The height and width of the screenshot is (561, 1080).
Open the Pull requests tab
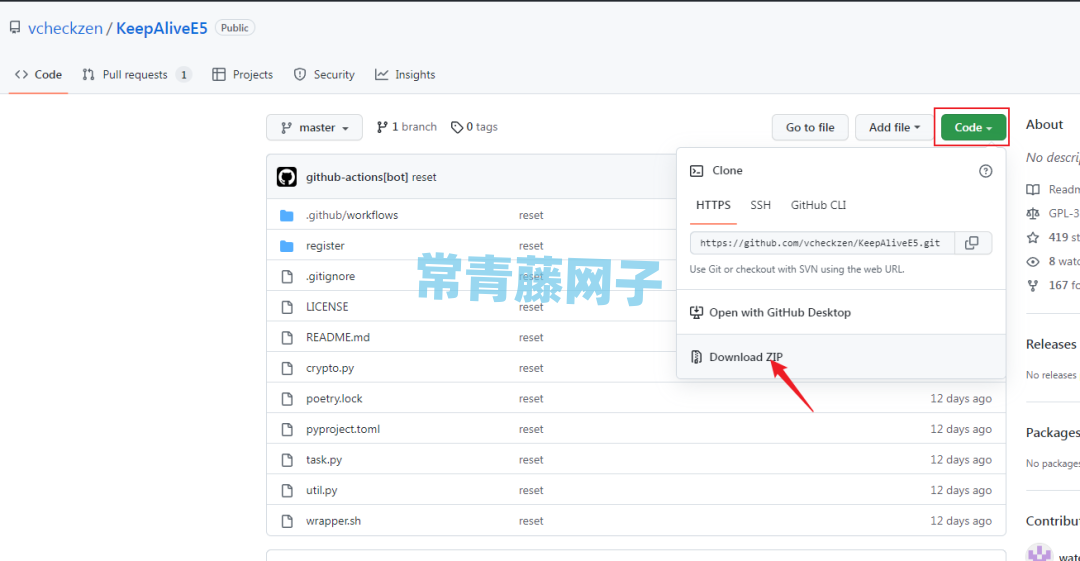[x=136, y=74]
